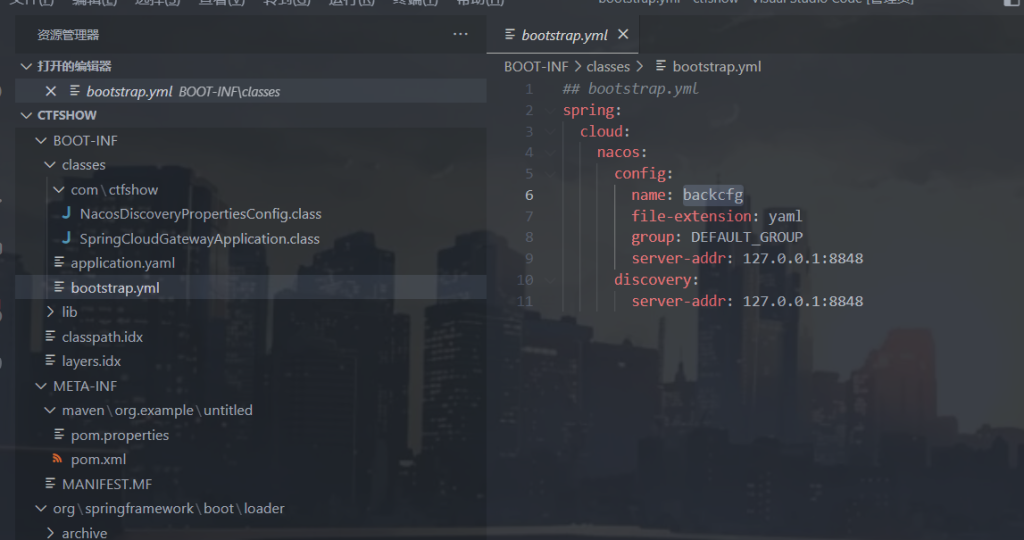1024x540 pixels.
Task: Click line number 9 in the editor gutter
Action: pos(529,259)
